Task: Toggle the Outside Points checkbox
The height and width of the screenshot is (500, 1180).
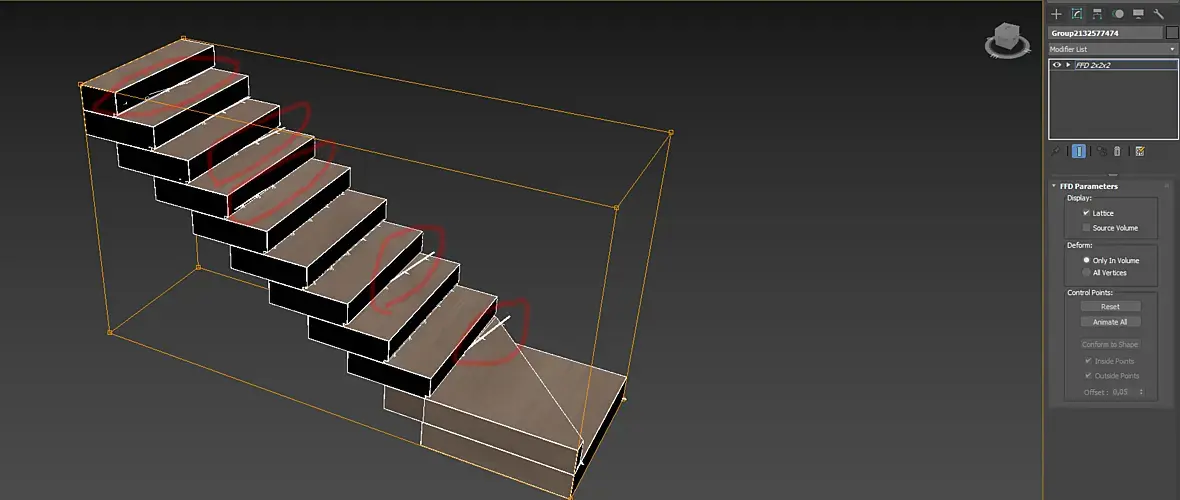Action: point(1088,376)
